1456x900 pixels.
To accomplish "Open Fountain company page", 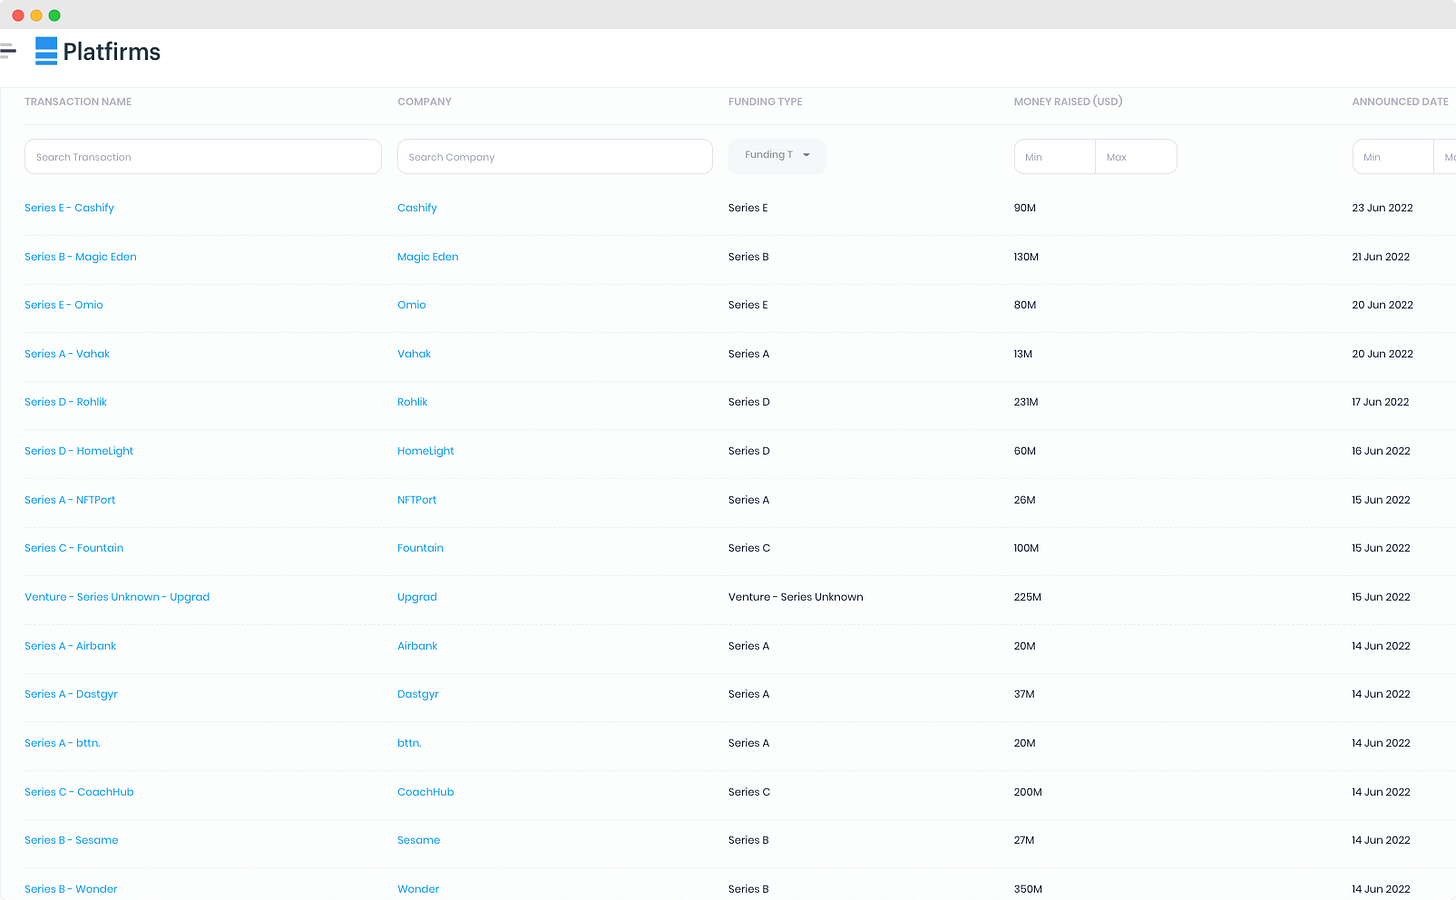I will pos(420,548).
